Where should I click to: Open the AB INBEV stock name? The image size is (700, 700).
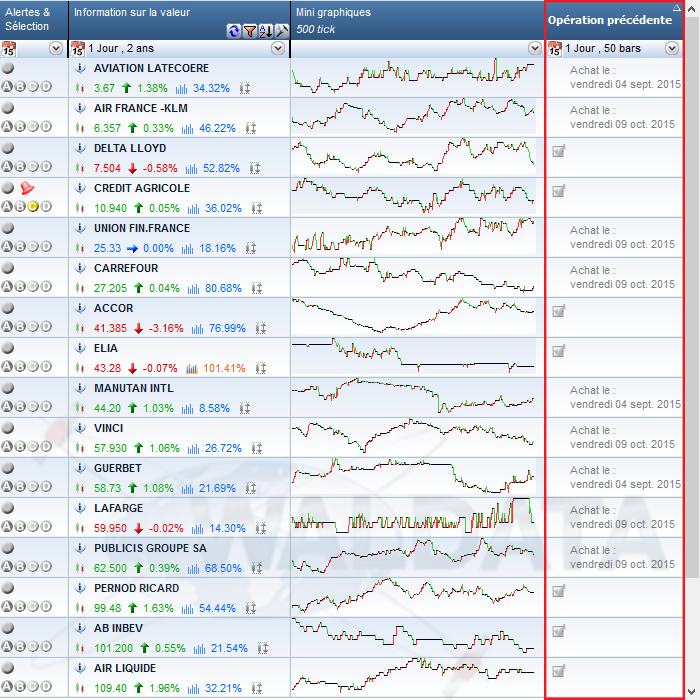pyautogui.click(x=118, y=628)
